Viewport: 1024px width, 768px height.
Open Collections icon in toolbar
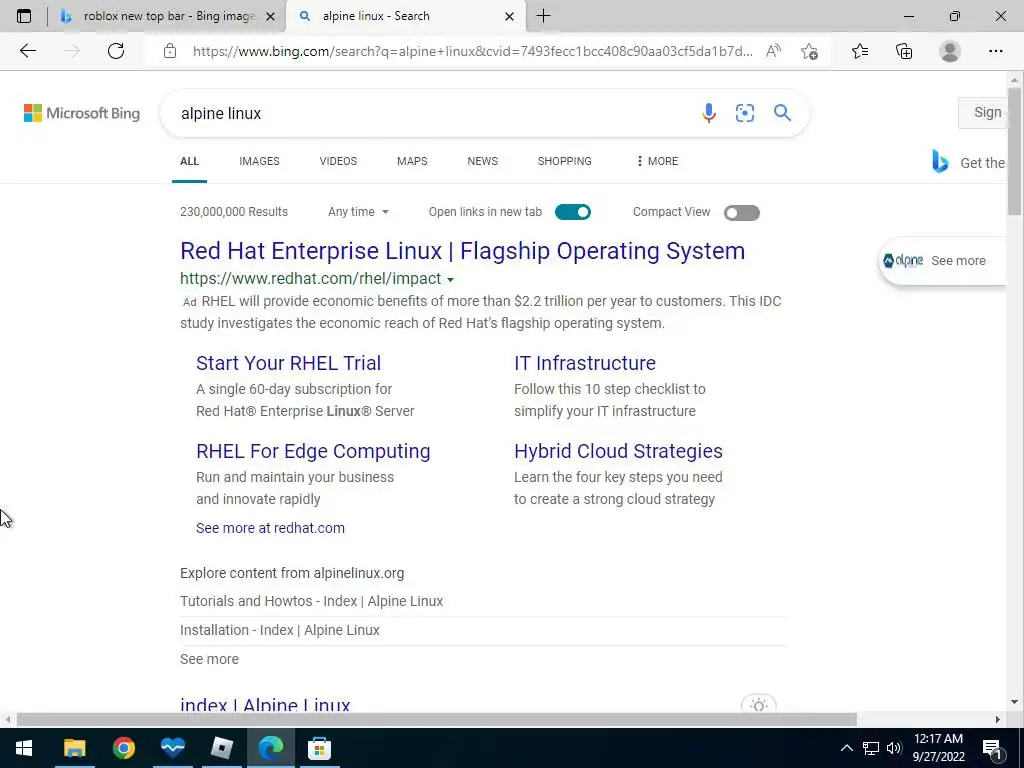coord(904,51)
